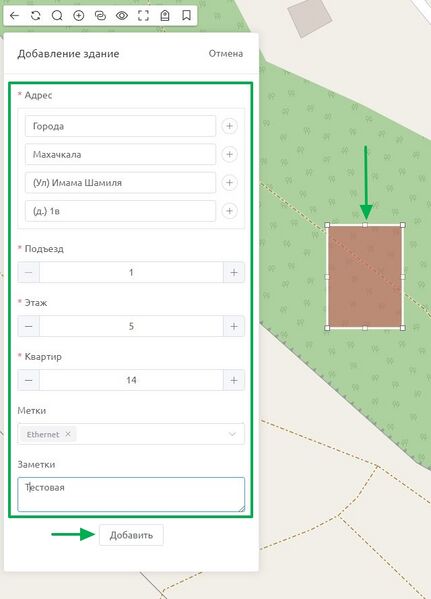
Task: Click the Добавить button
Action: 131,535
